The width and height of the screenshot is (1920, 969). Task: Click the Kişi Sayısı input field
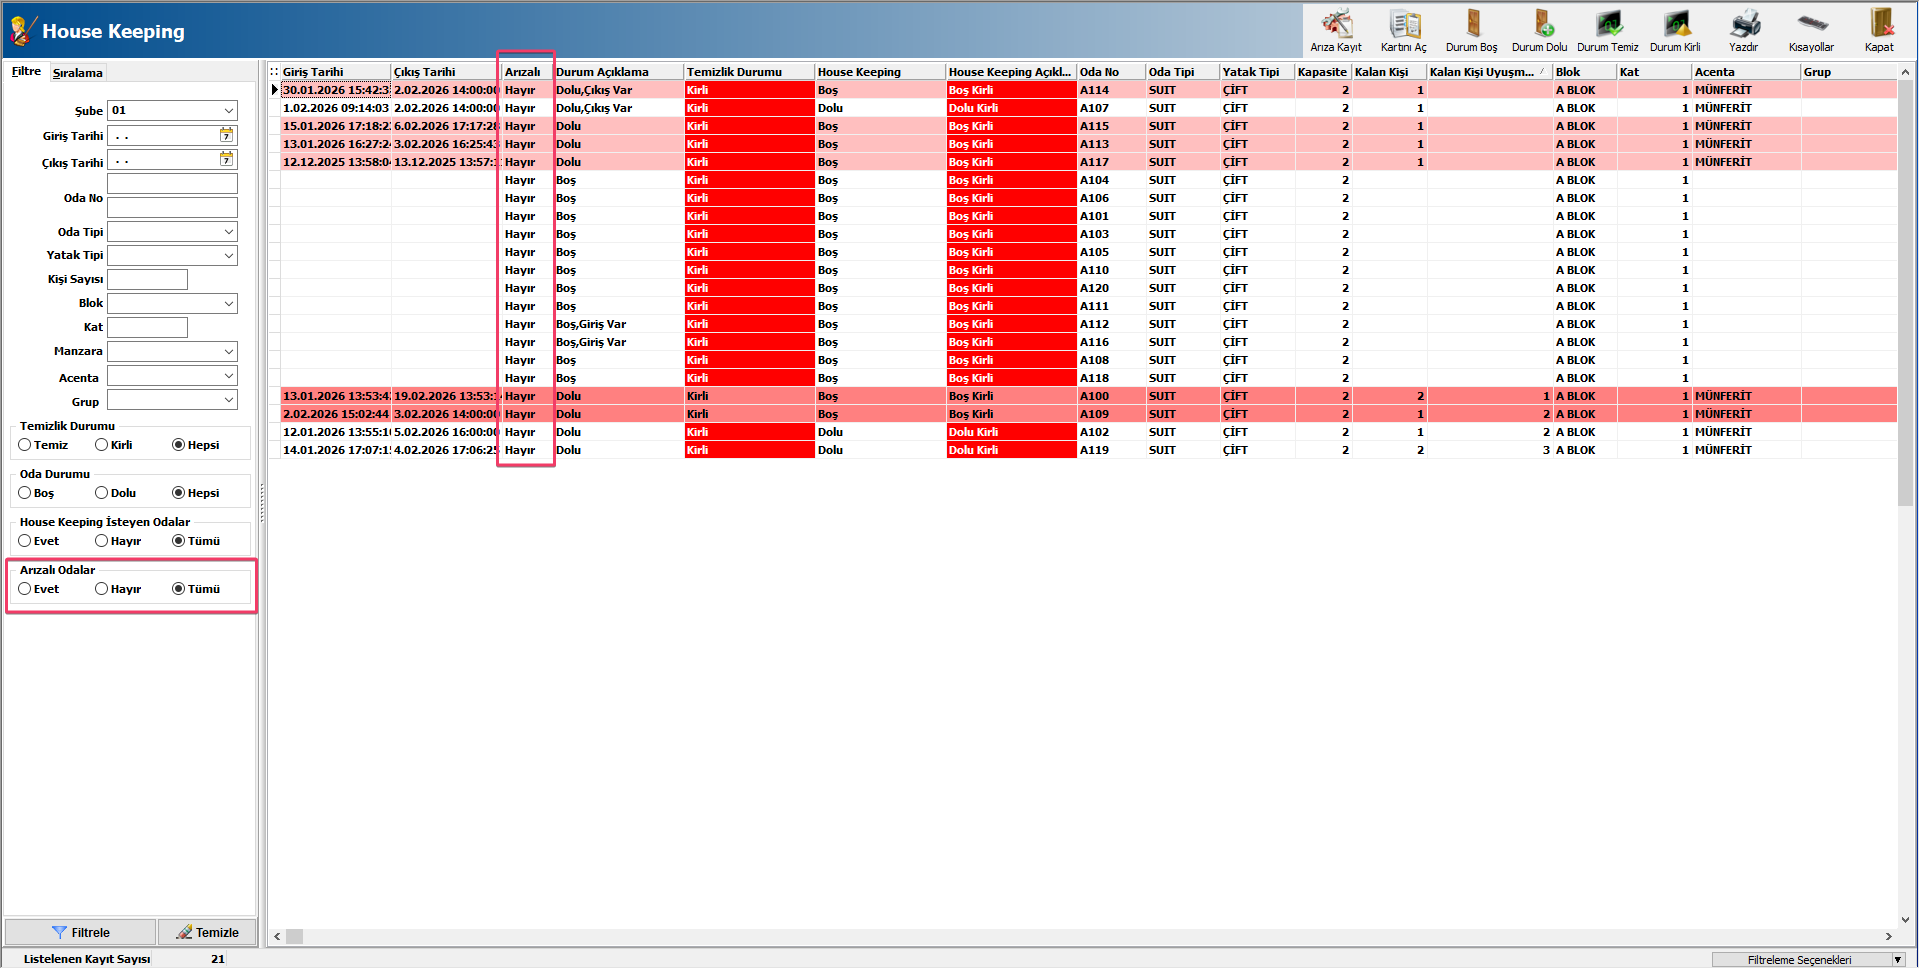pyautogui.click(x=148, y=280)
